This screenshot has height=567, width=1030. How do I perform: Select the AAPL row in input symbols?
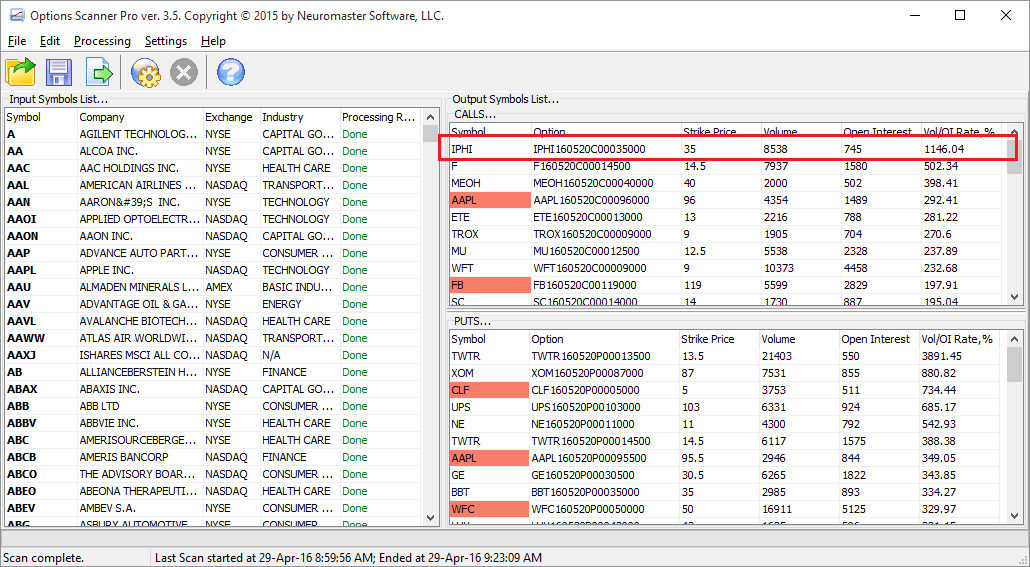(x=213, y=270)
